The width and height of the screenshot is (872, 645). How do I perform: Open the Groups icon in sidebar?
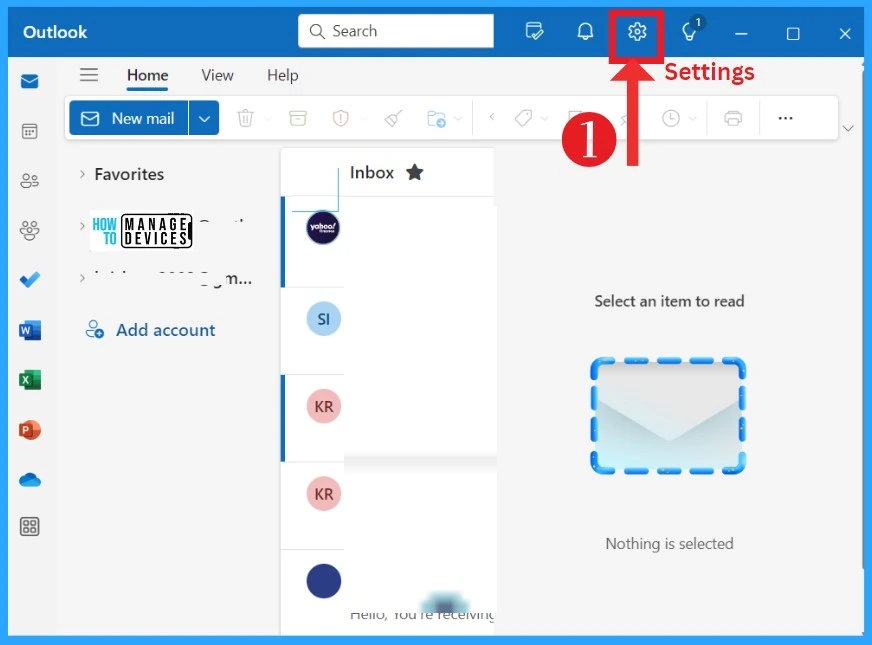click(29, 230)
